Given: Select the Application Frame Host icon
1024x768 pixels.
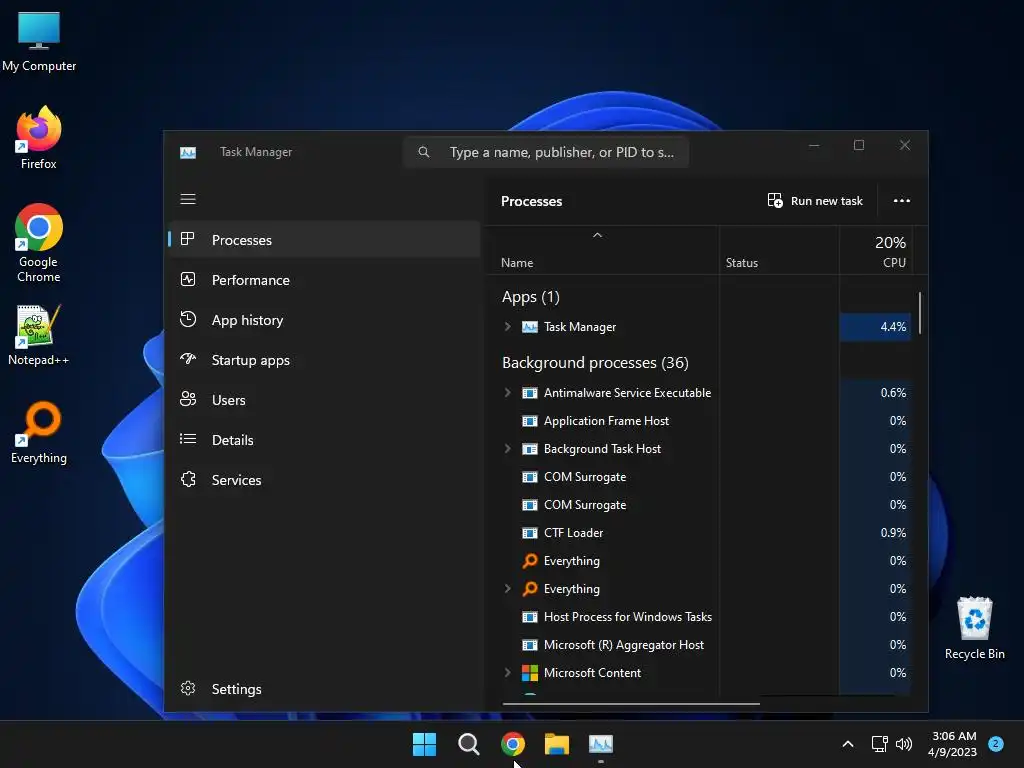Looking at the screenshot, I should 530,421.
